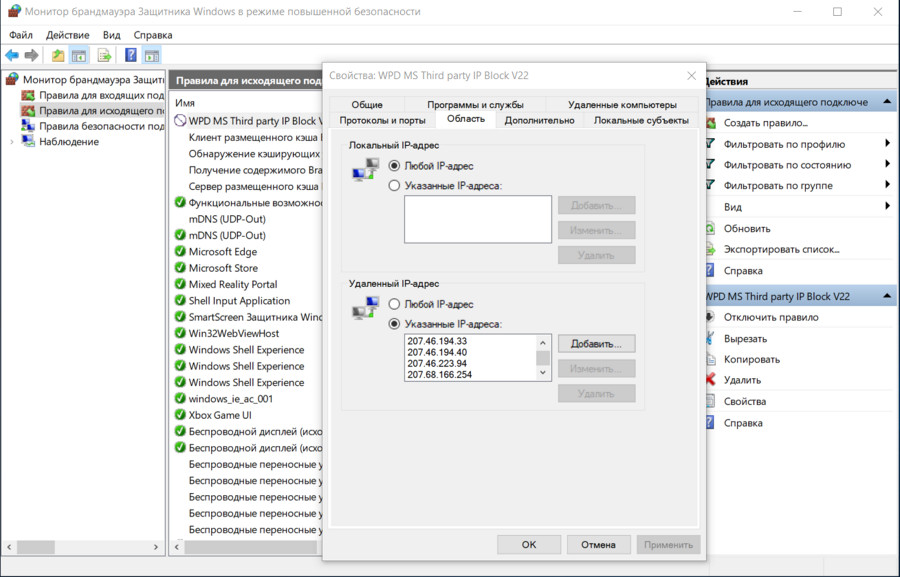Collapse the WPD MS Third party actions section
Viewport: 900px width, 577px height.
[x=887, y=296]
